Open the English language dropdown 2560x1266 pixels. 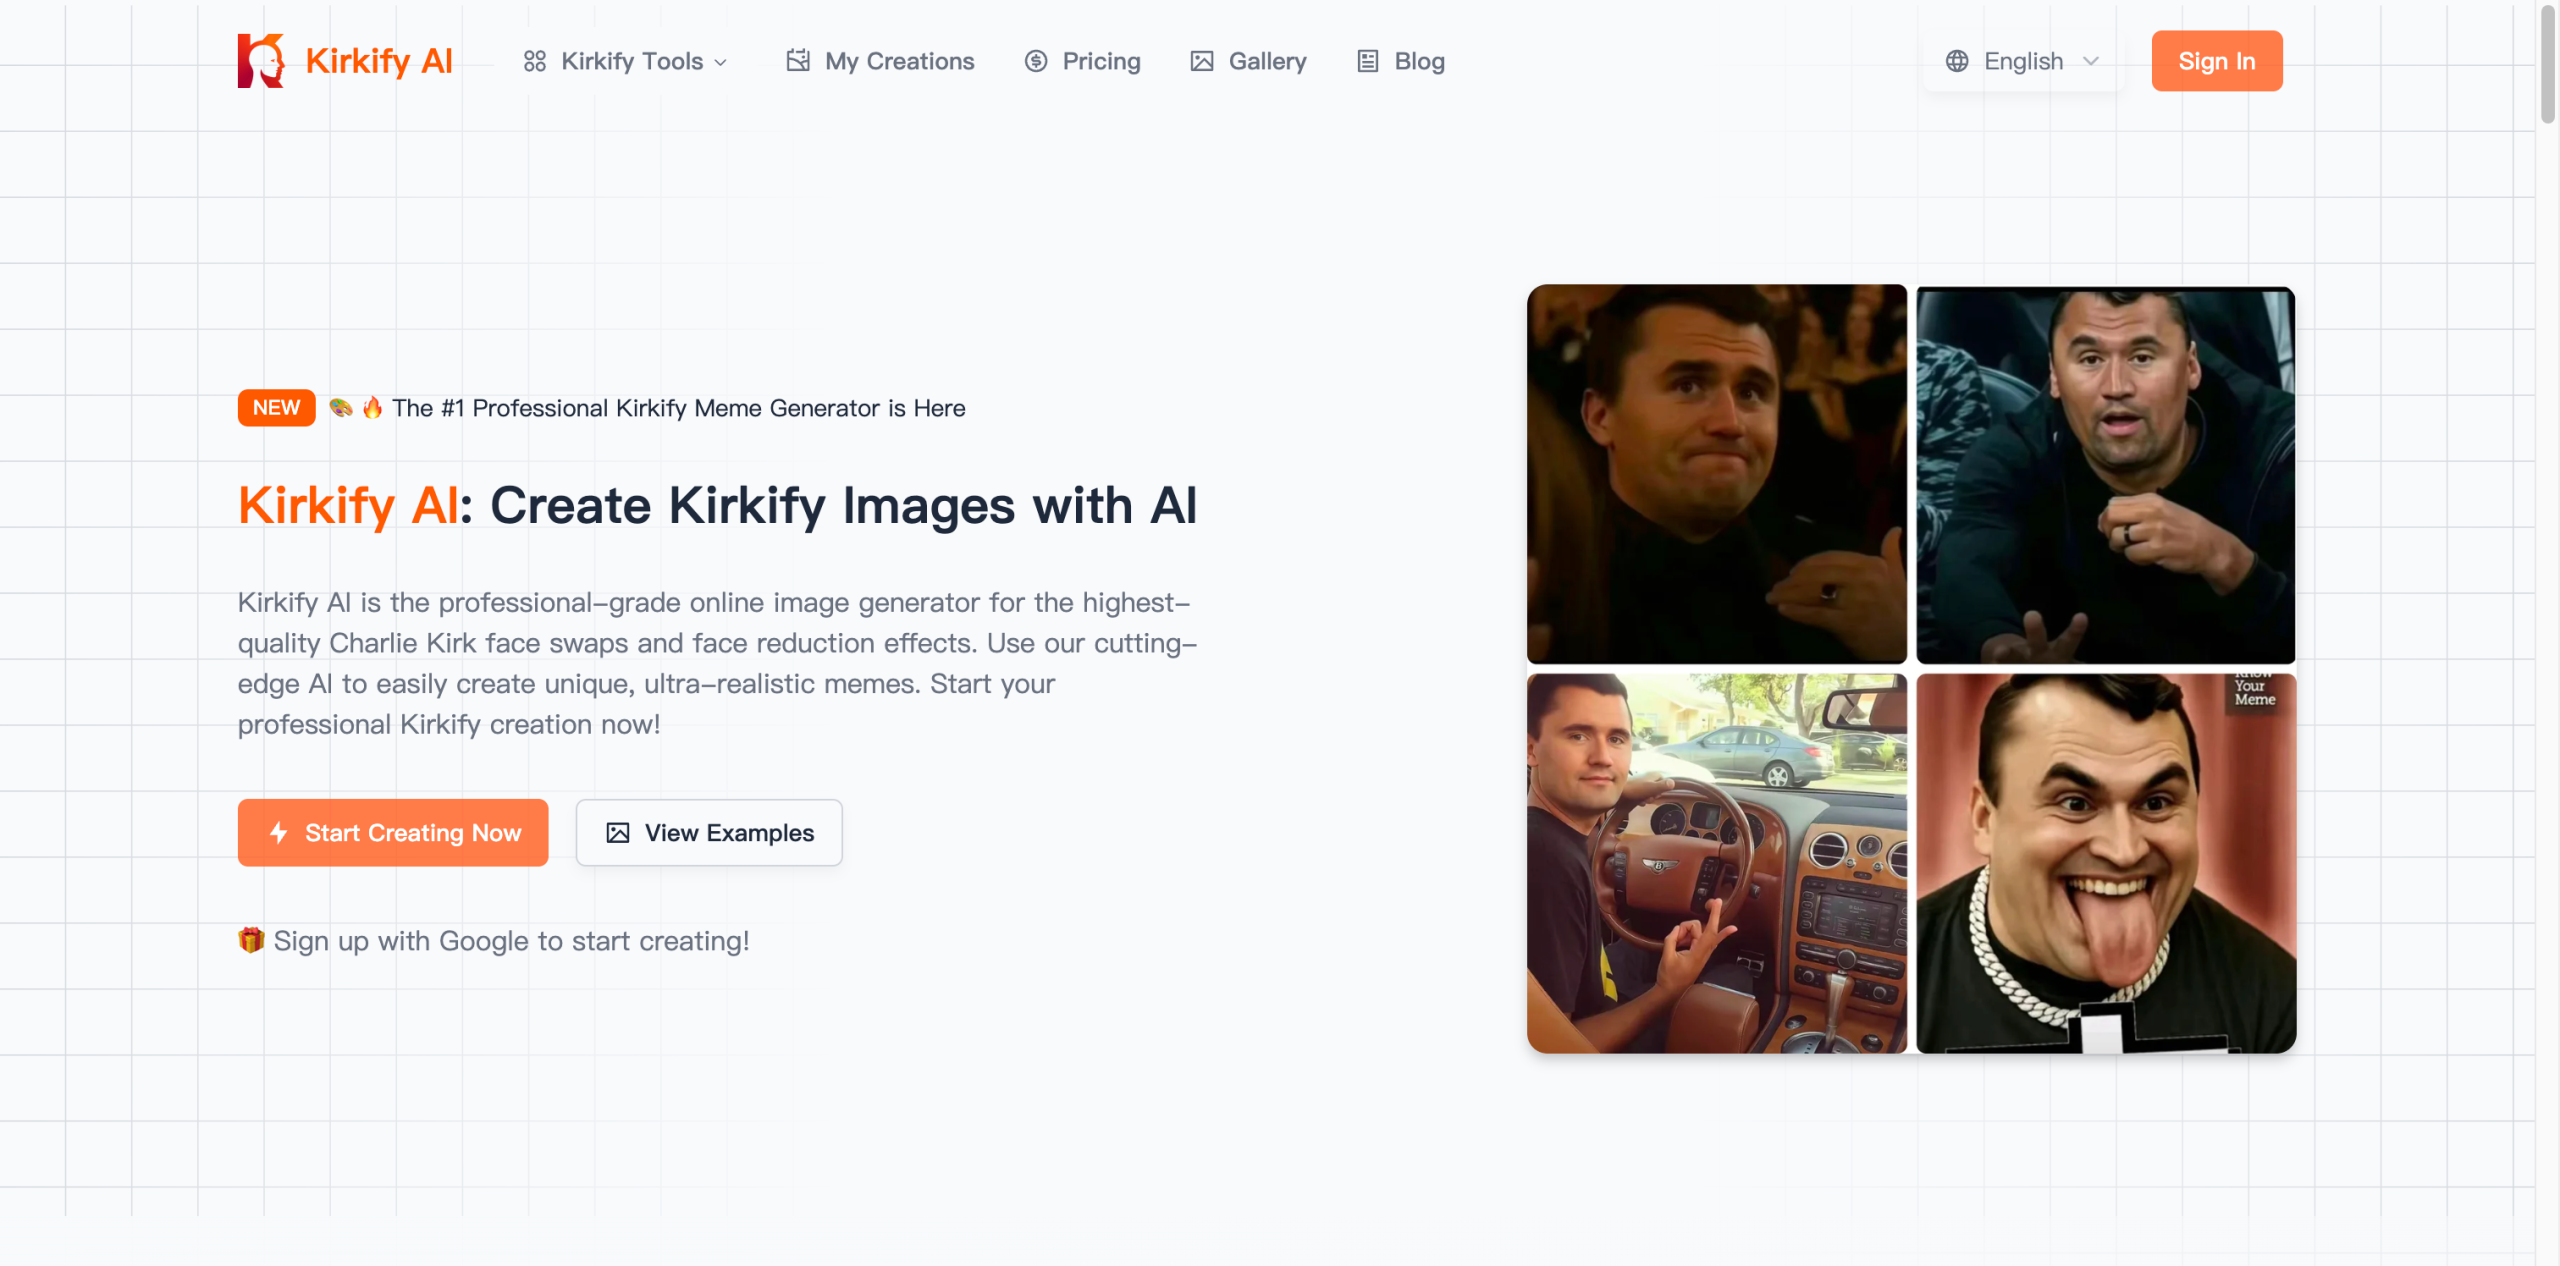pyautogui.click(x=2022, y=61)
